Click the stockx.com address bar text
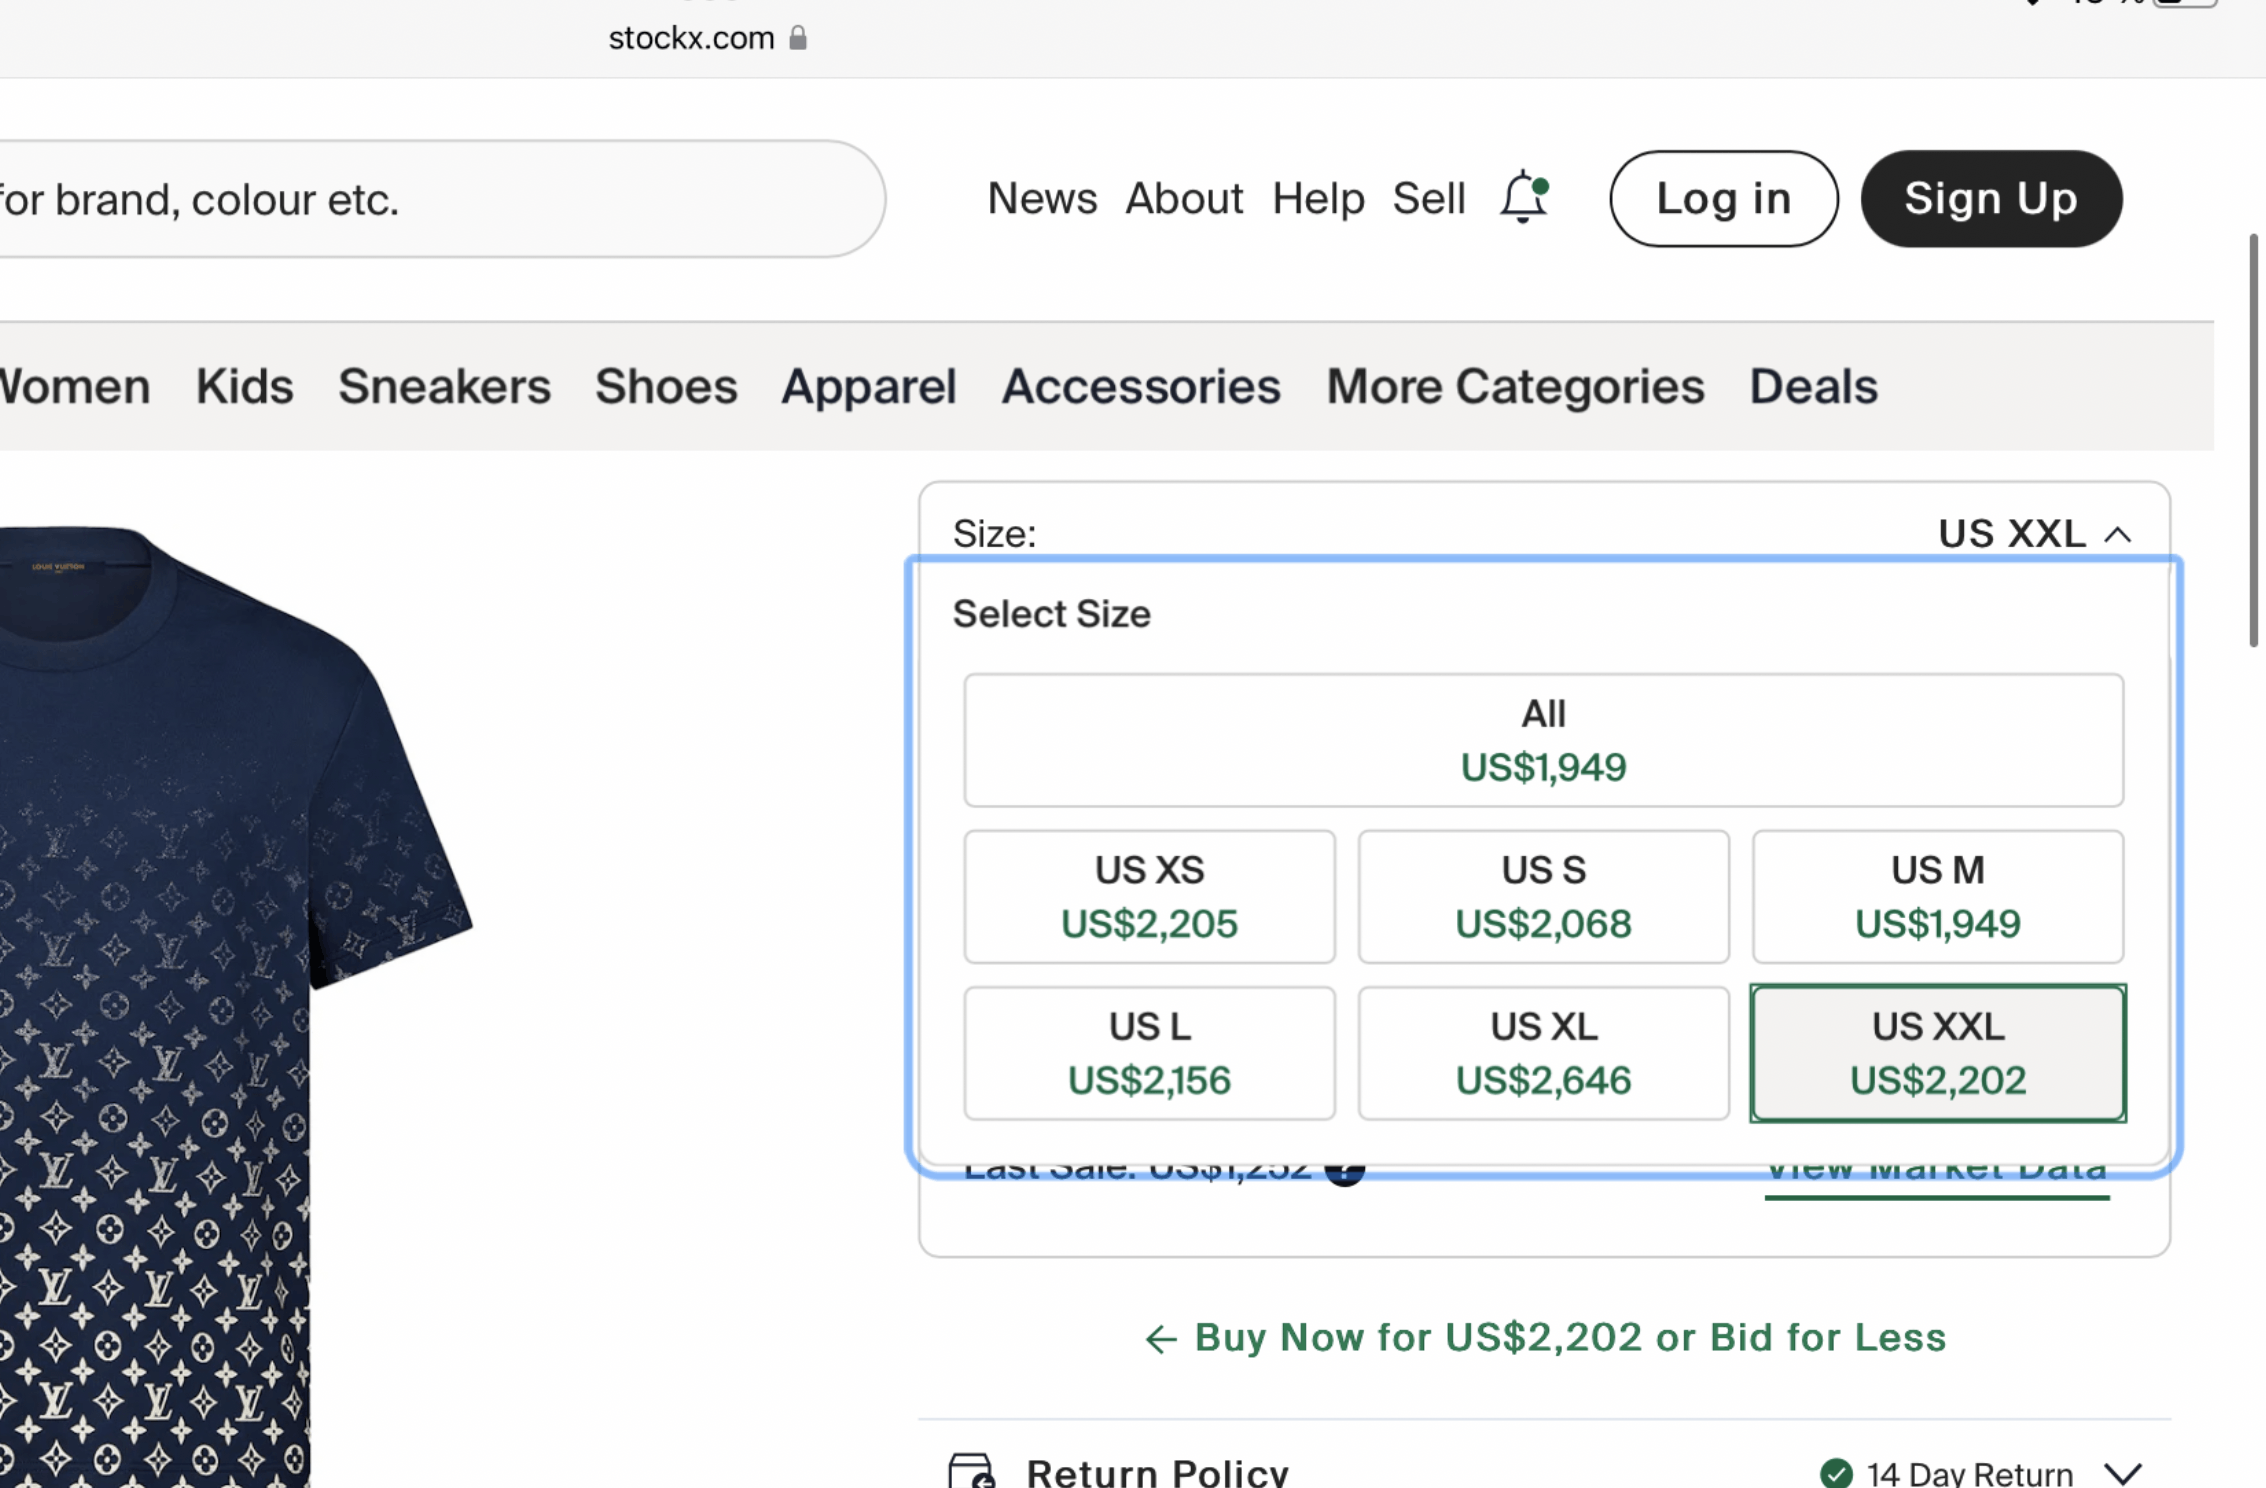 point(691,38)
